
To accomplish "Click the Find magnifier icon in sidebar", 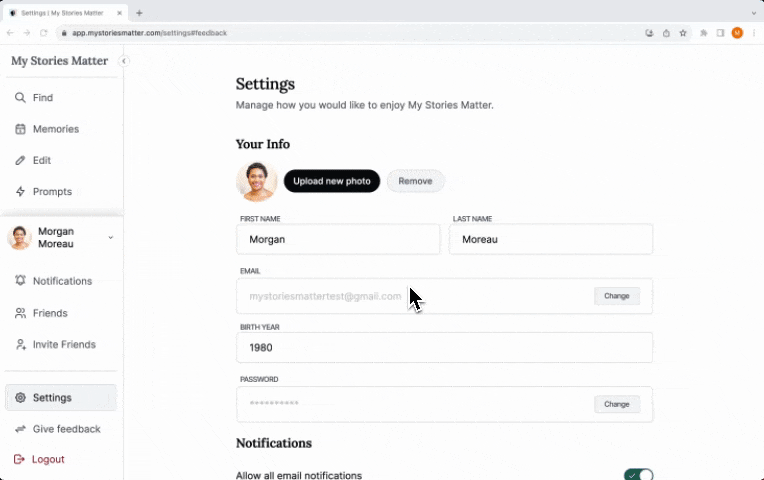I will coord(20,97).
